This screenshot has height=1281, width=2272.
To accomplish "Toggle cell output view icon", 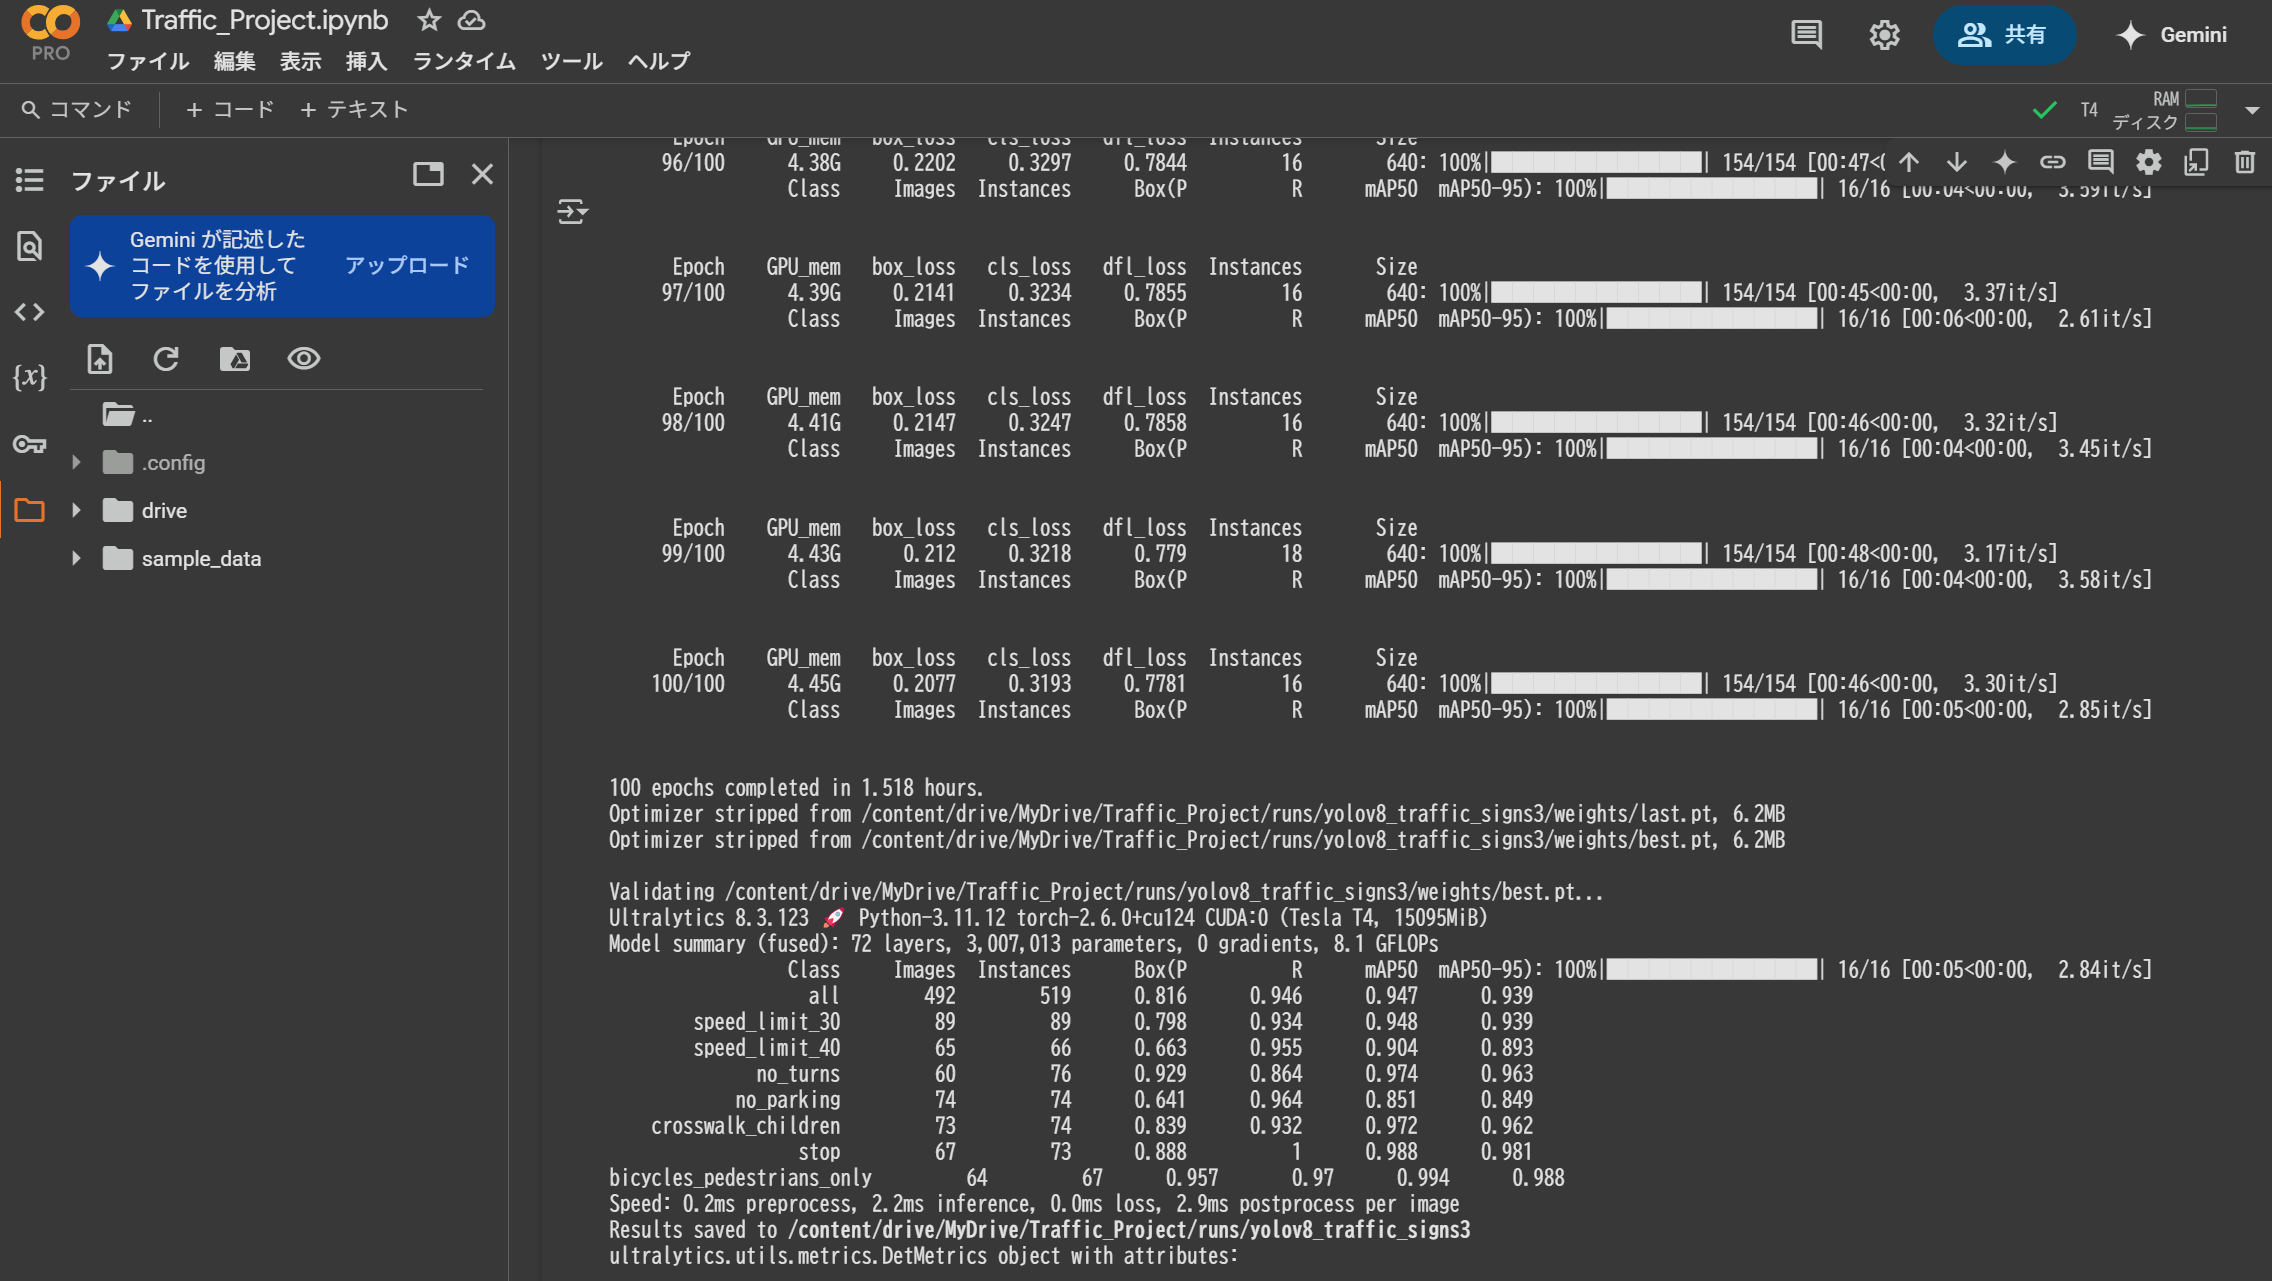I will click(x=572, y=212).
